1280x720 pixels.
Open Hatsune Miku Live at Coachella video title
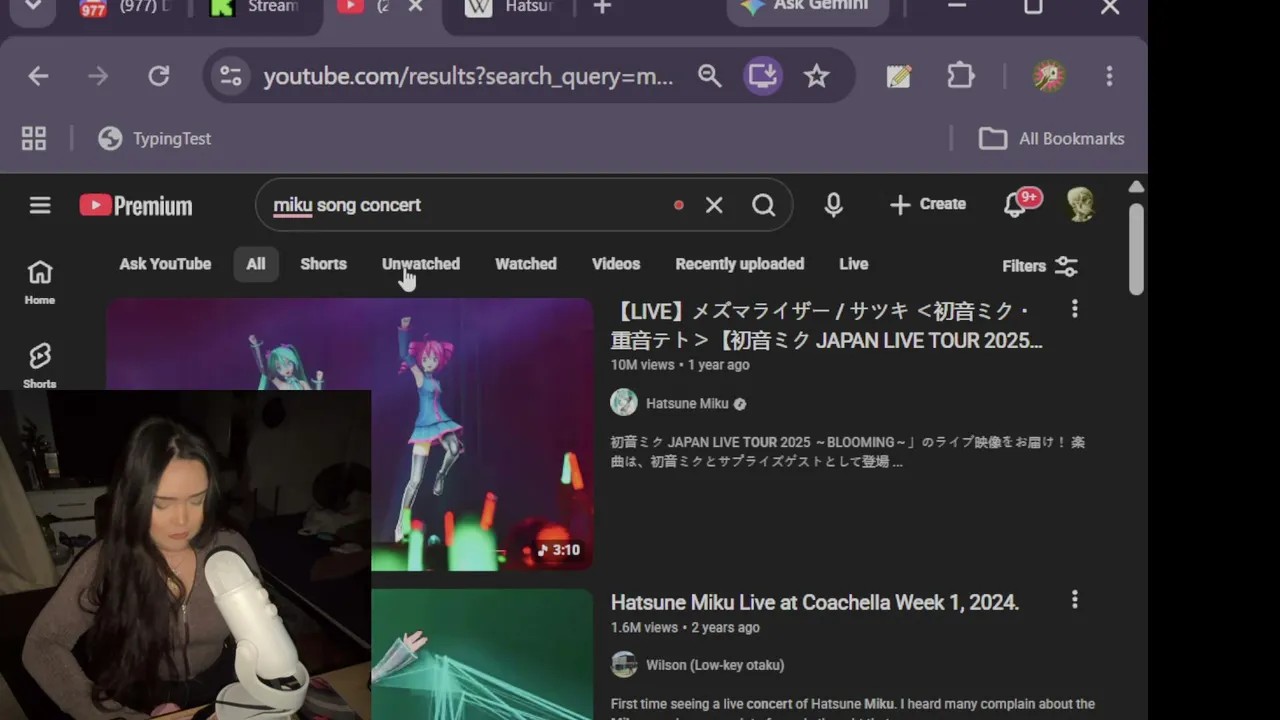(815, 602)
